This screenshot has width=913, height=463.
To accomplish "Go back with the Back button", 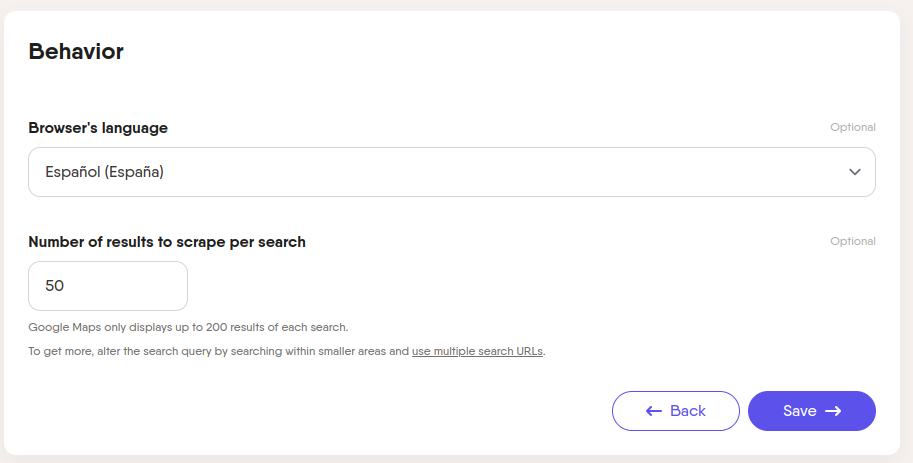I will point(675,411).
